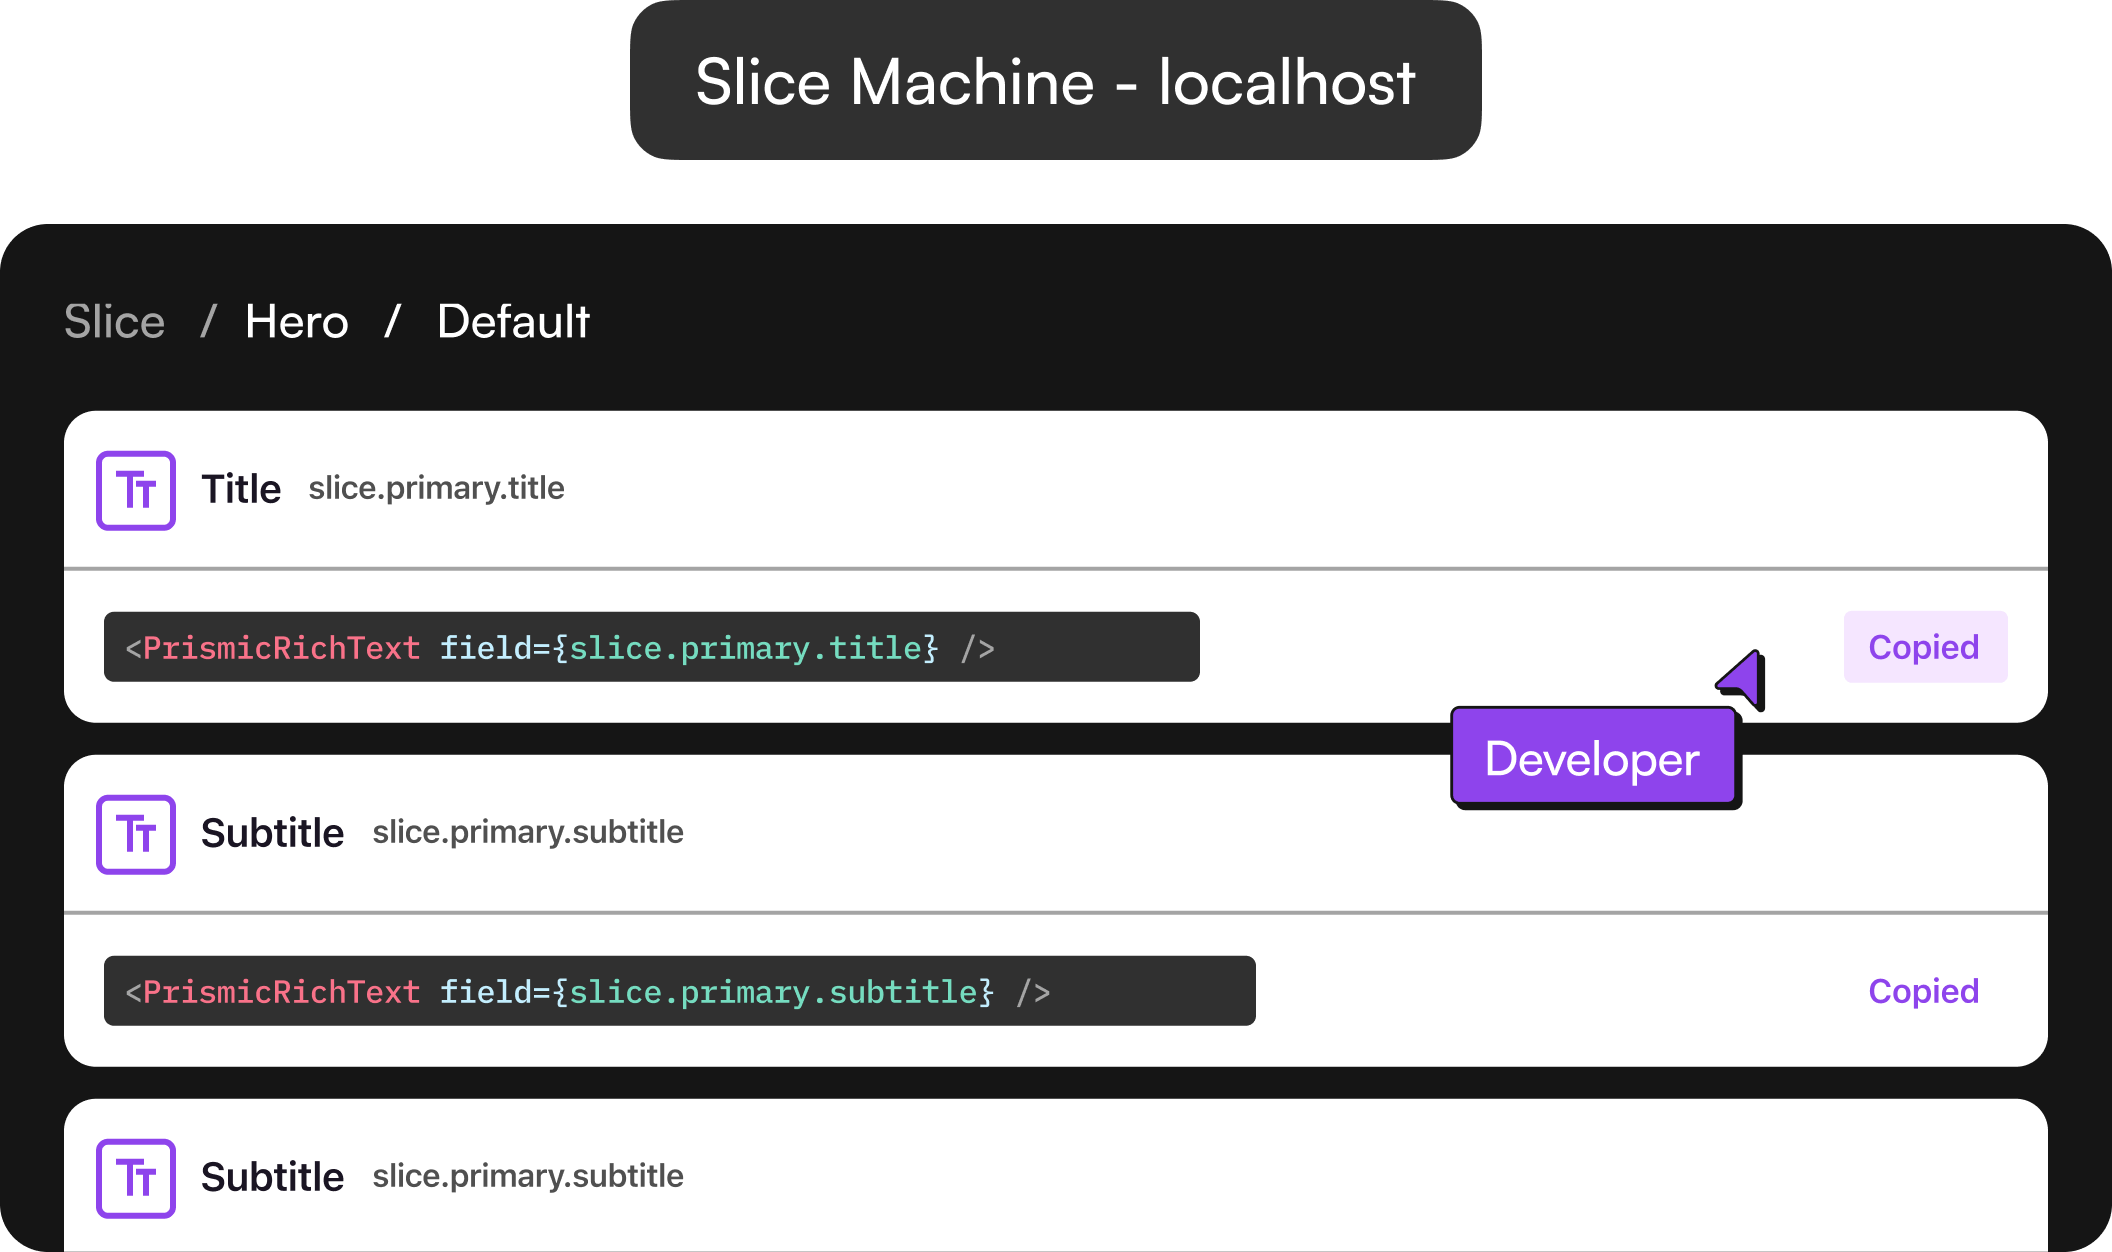Click the purple cursor arrow icon
This screenshot has width=2112, height=1252.
[1745, 680]
